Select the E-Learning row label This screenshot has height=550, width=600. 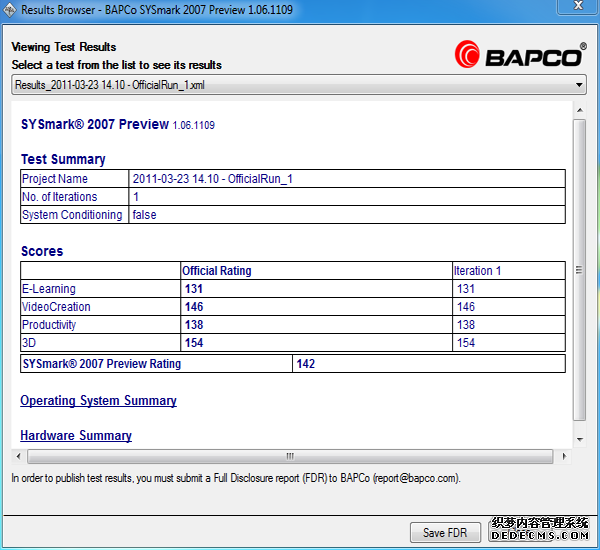pyautogui.click(x=49, y=289)
